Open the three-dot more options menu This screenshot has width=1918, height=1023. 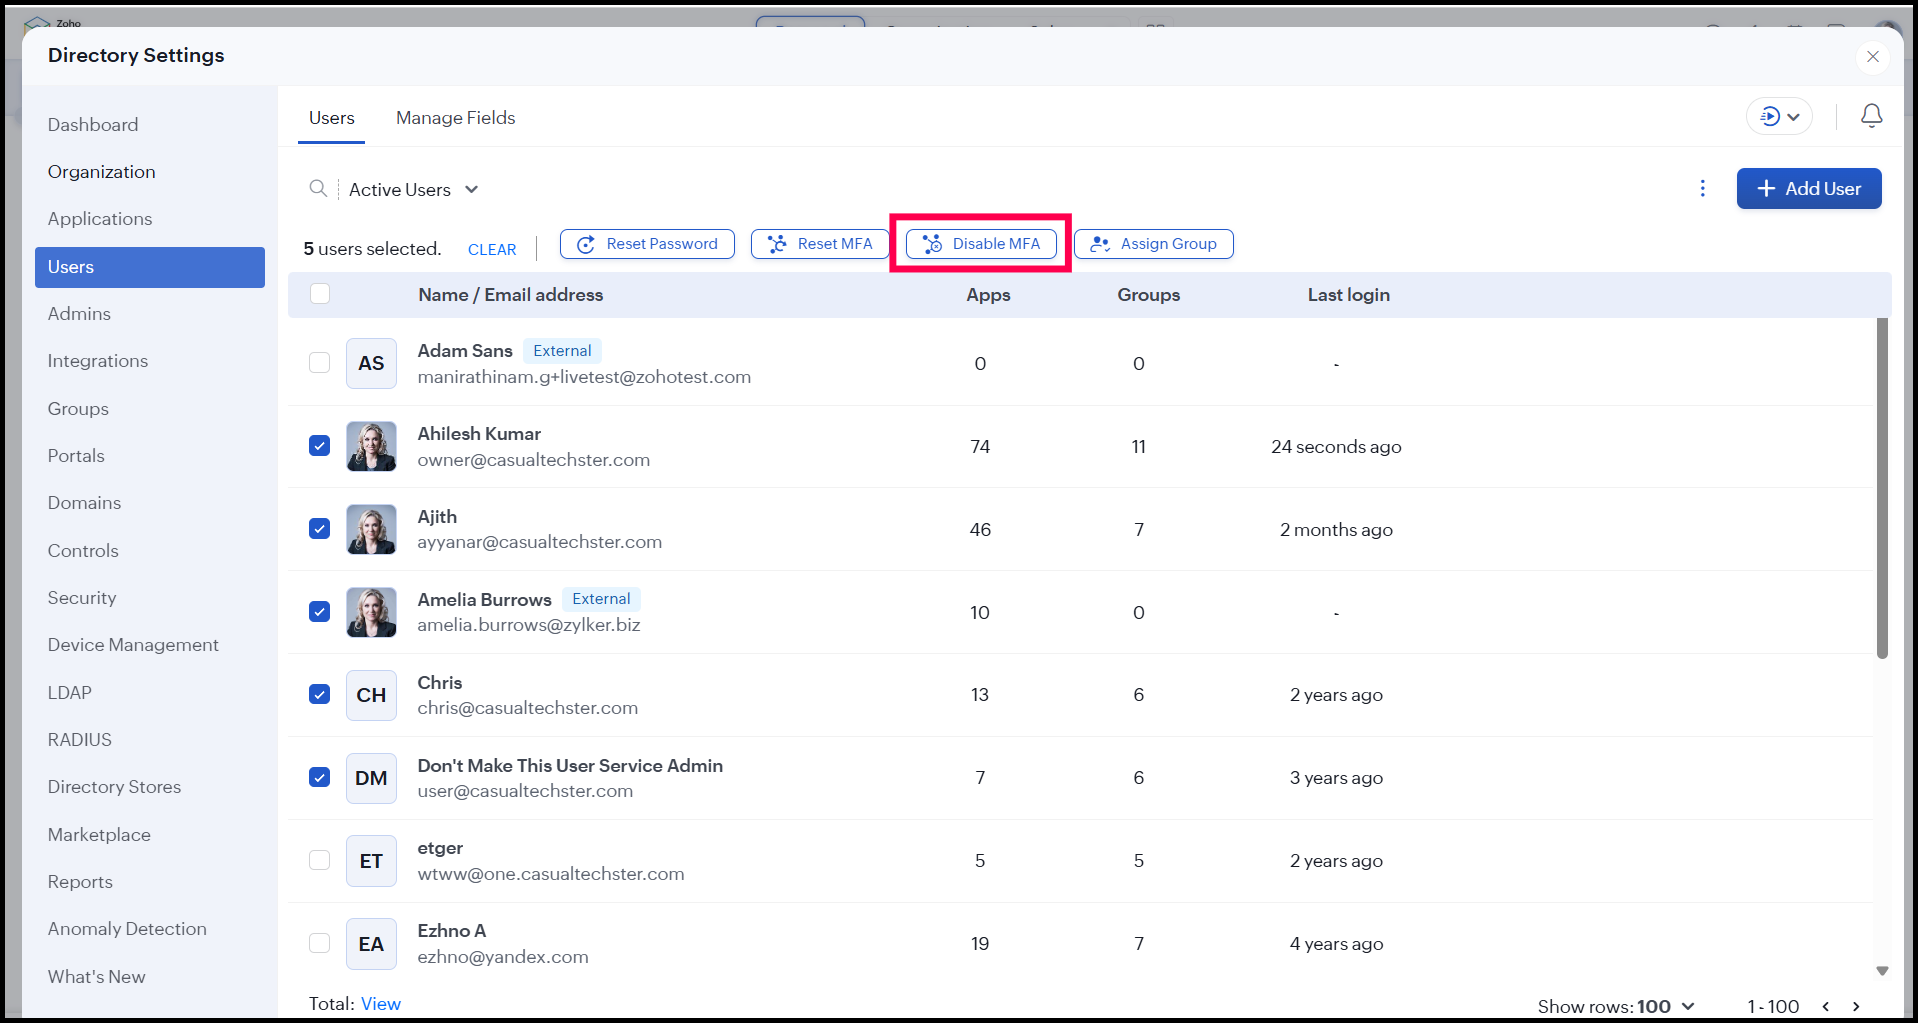(x=1702, y=189)
